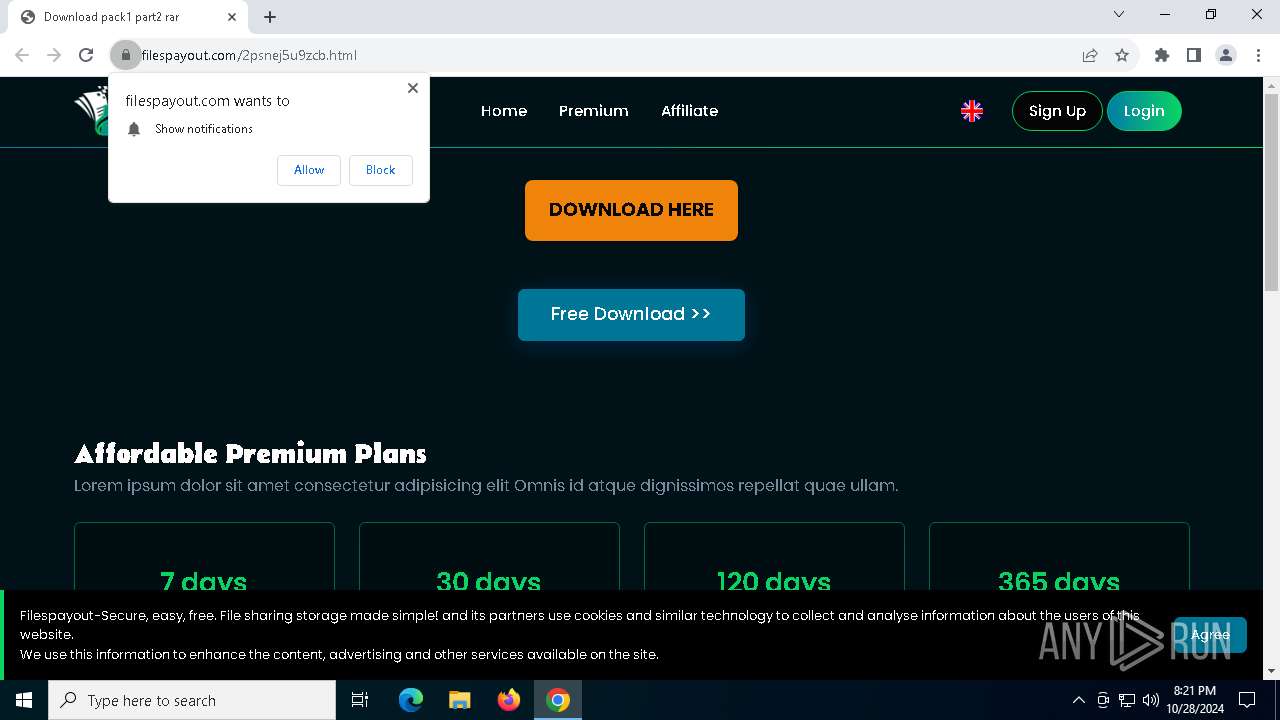Click the Chrome taskbar icon
Viewport: 1280px width, 720px height.
(558, 700)
